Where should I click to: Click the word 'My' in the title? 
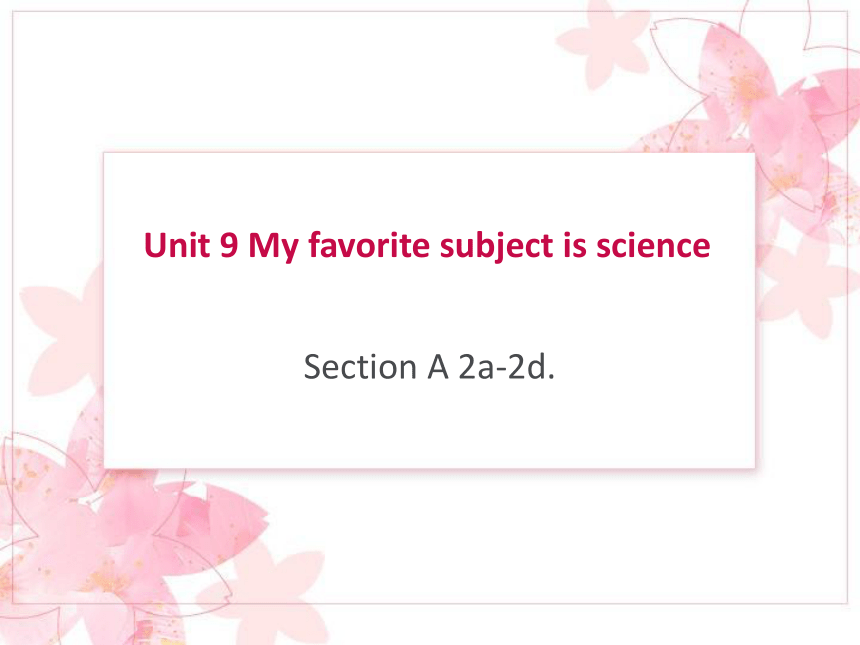pyautogui.click(x=273, y=247)
